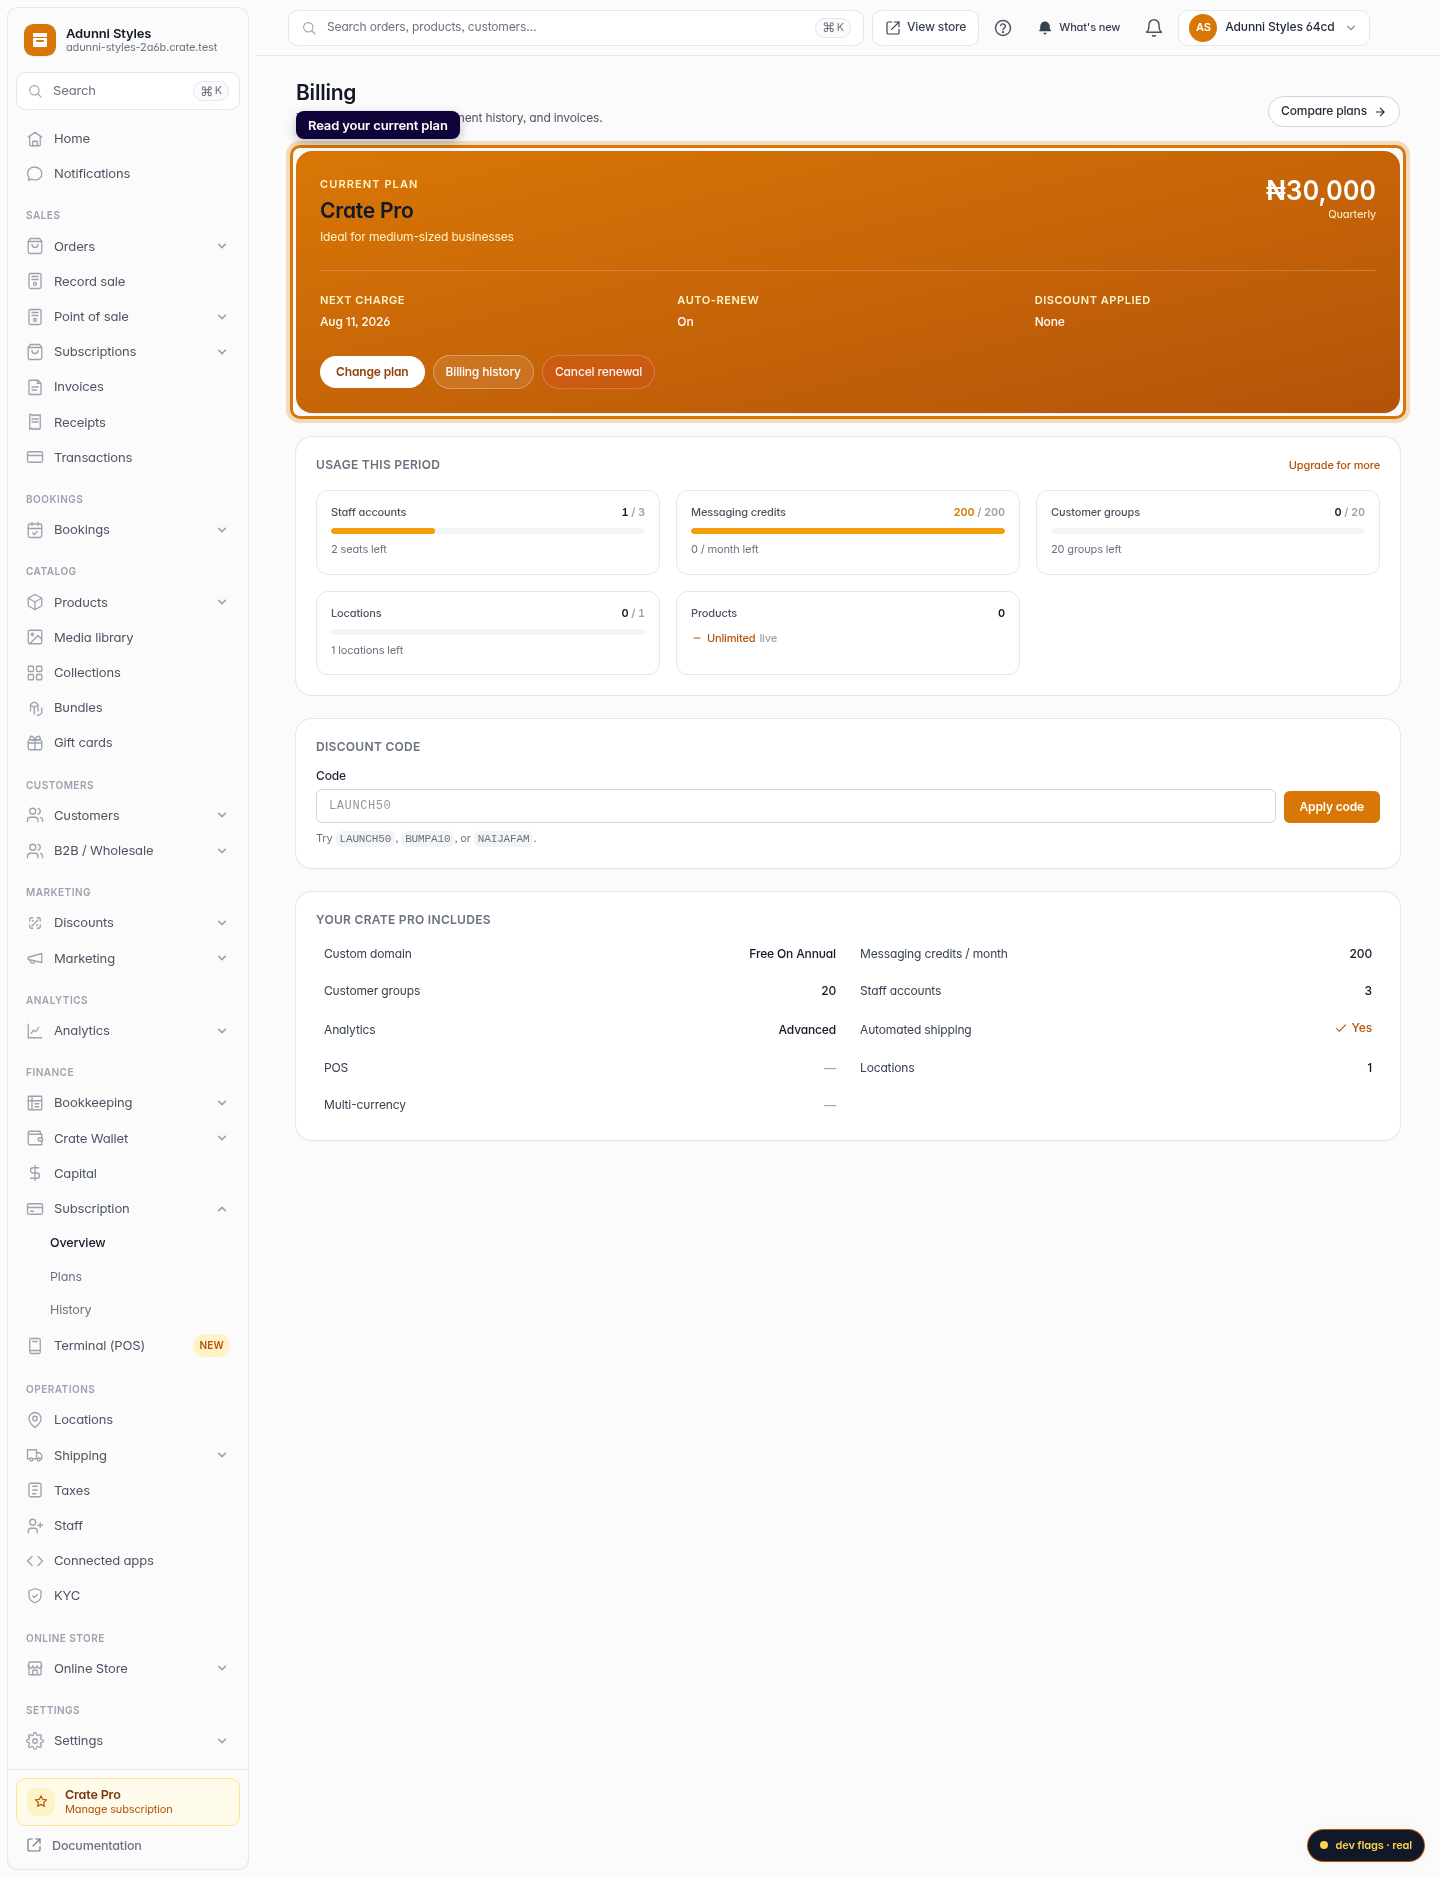Click the AS avatar circle
1440x1877 pixels.
point(1203,28)
